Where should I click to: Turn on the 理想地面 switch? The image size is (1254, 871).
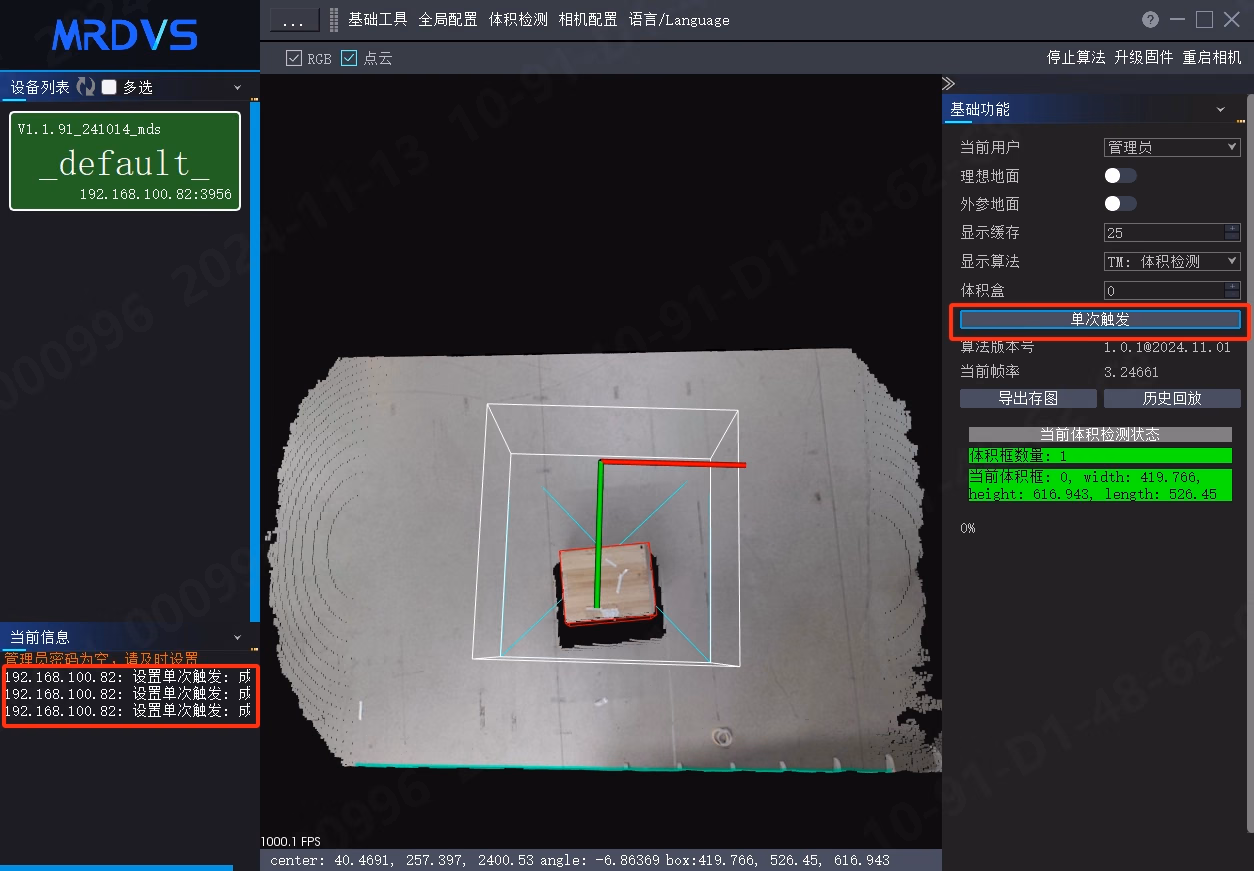[x=1120, y=176]
